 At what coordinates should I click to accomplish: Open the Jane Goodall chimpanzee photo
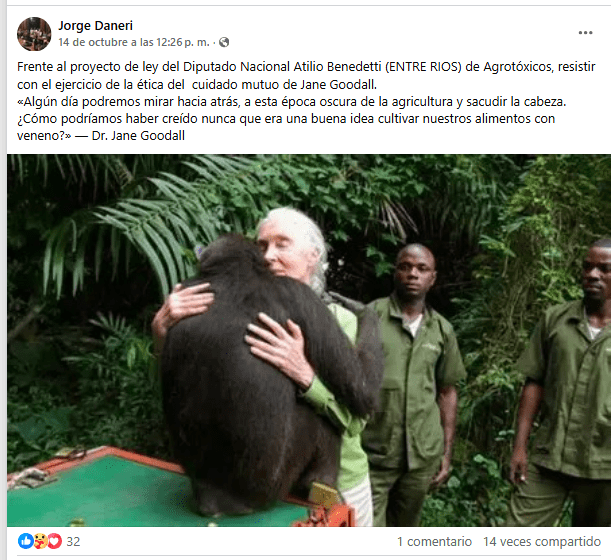point(309,340)
